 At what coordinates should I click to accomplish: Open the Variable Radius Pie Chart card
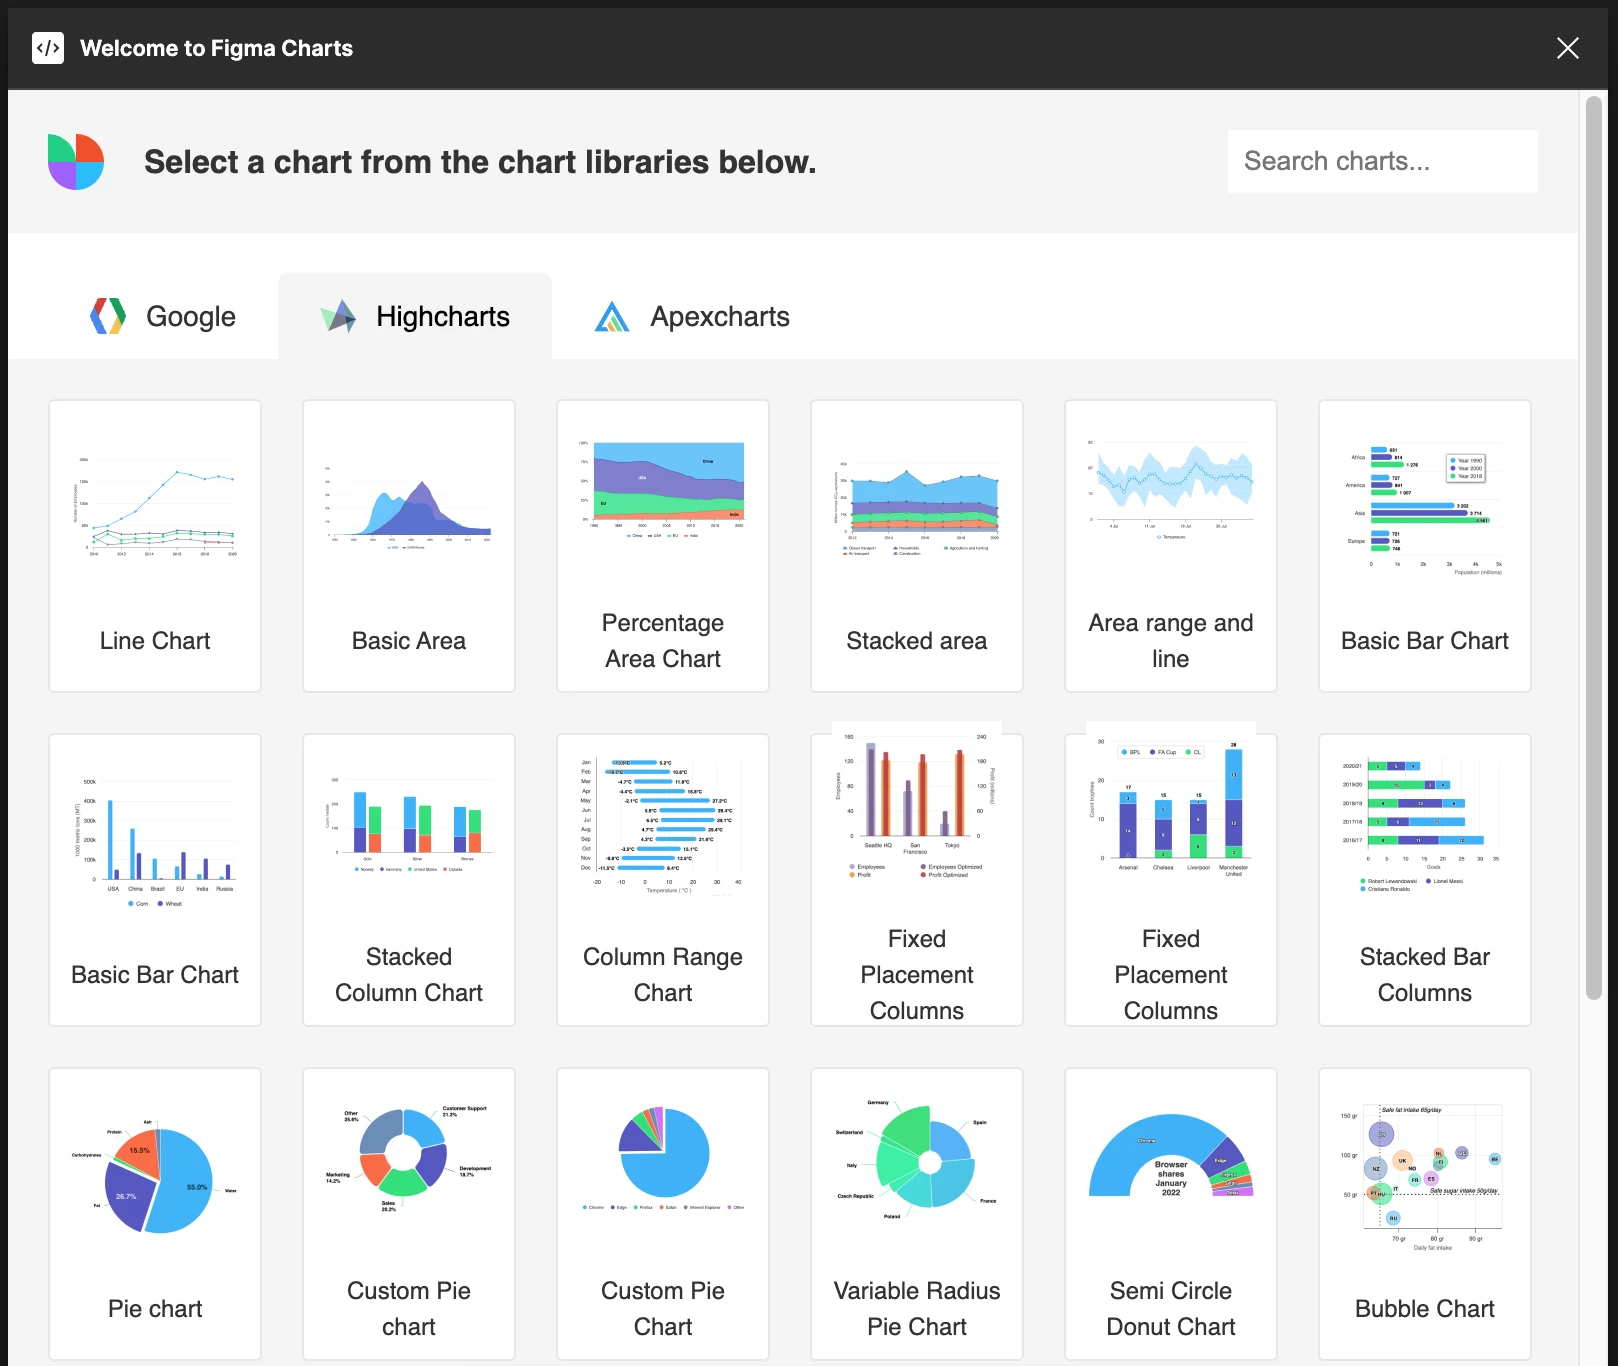(x=917, y=1214)
